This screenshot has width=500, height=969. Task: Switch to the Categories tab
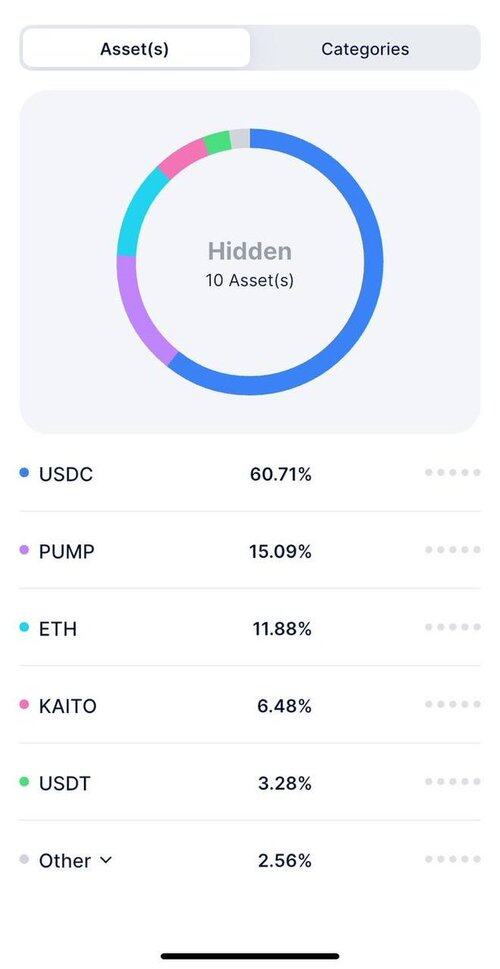click(365, 49)
